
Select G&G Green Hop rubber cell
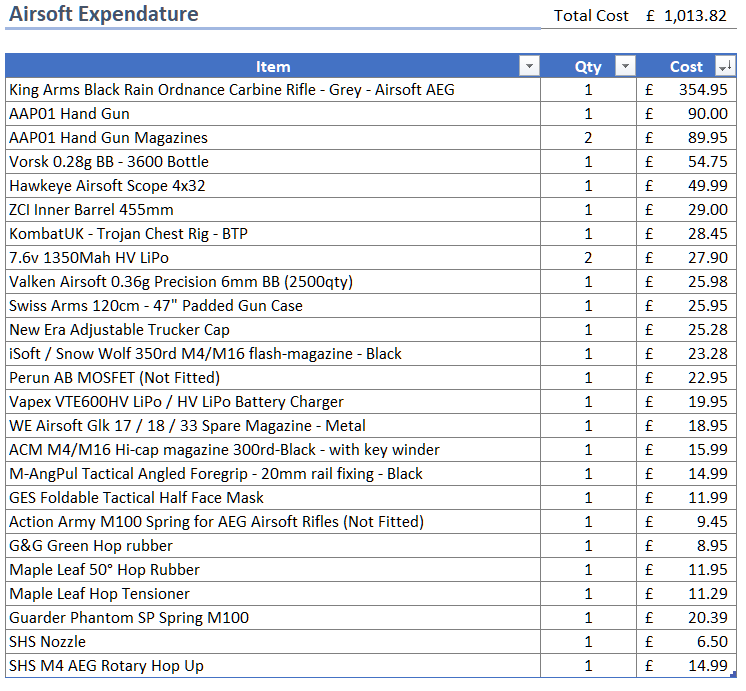point(273,545)
